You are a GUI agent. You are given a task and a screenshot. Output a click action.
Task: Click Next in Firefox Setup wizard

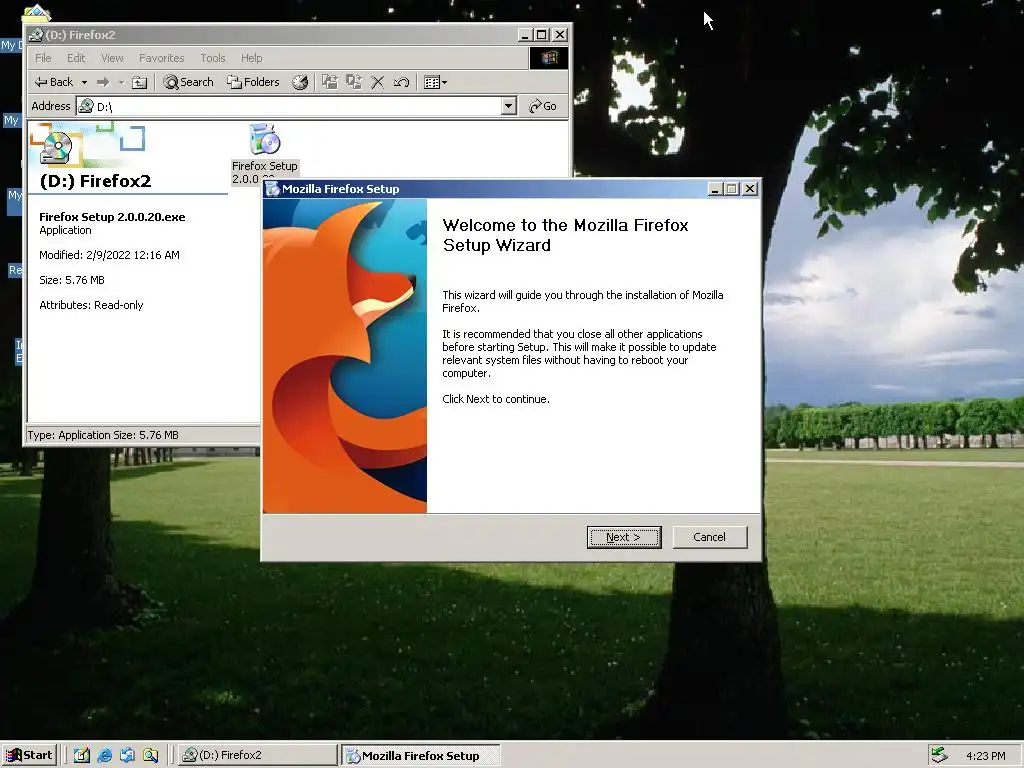coord(624,537)
